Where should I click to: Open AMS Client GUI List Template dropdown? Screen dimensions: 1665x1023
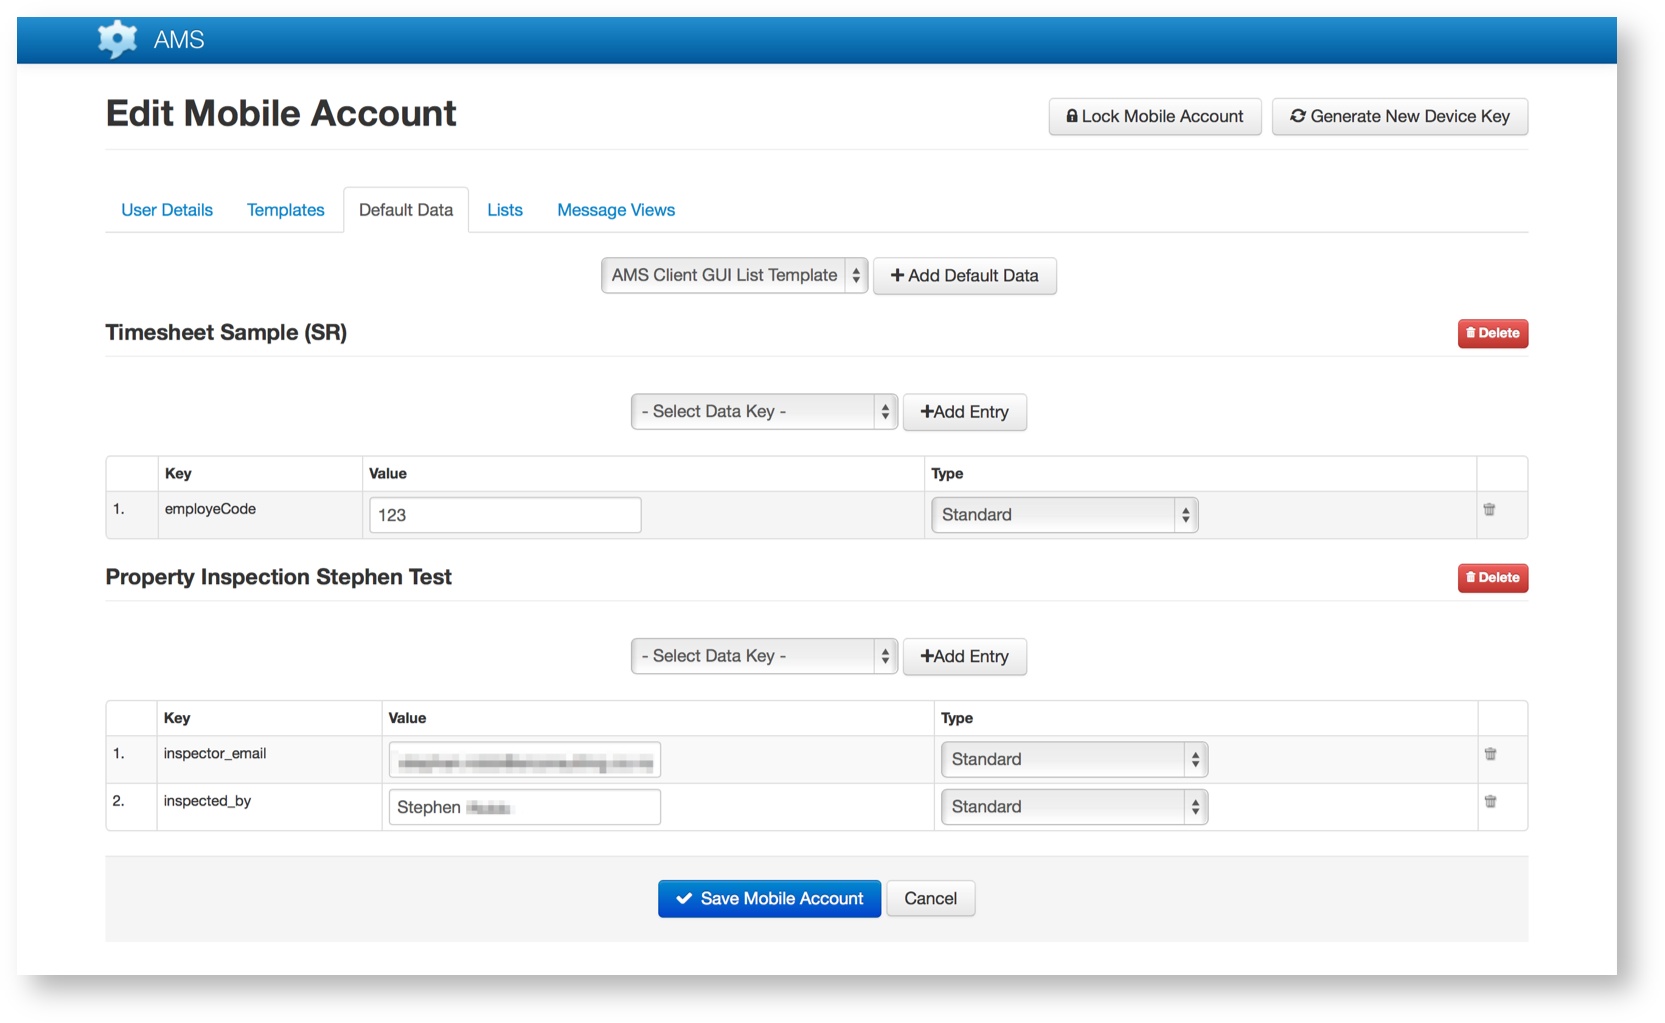pyautogui.click(x=734, y=276)
